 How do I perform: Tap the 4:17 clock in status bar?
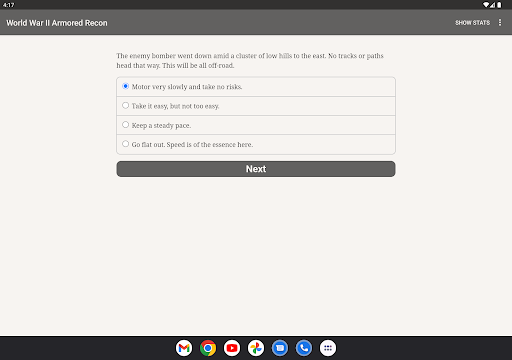coord(9,5)
